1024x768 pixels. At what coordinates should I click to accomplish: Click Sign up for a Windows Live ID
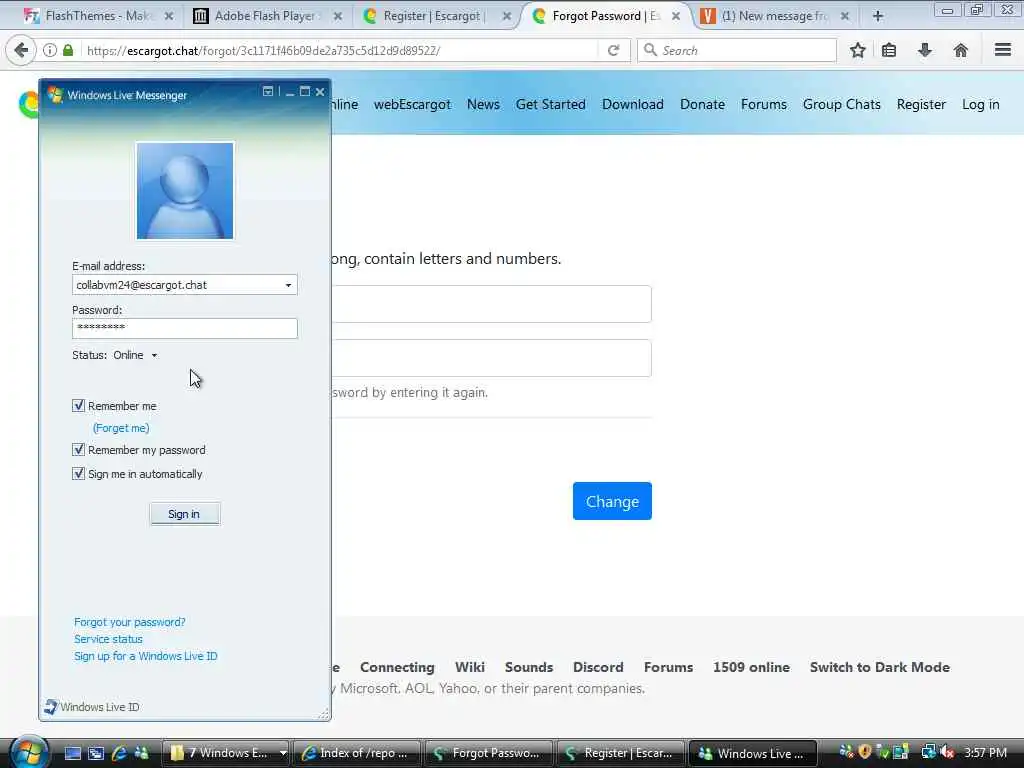point(146,656)
